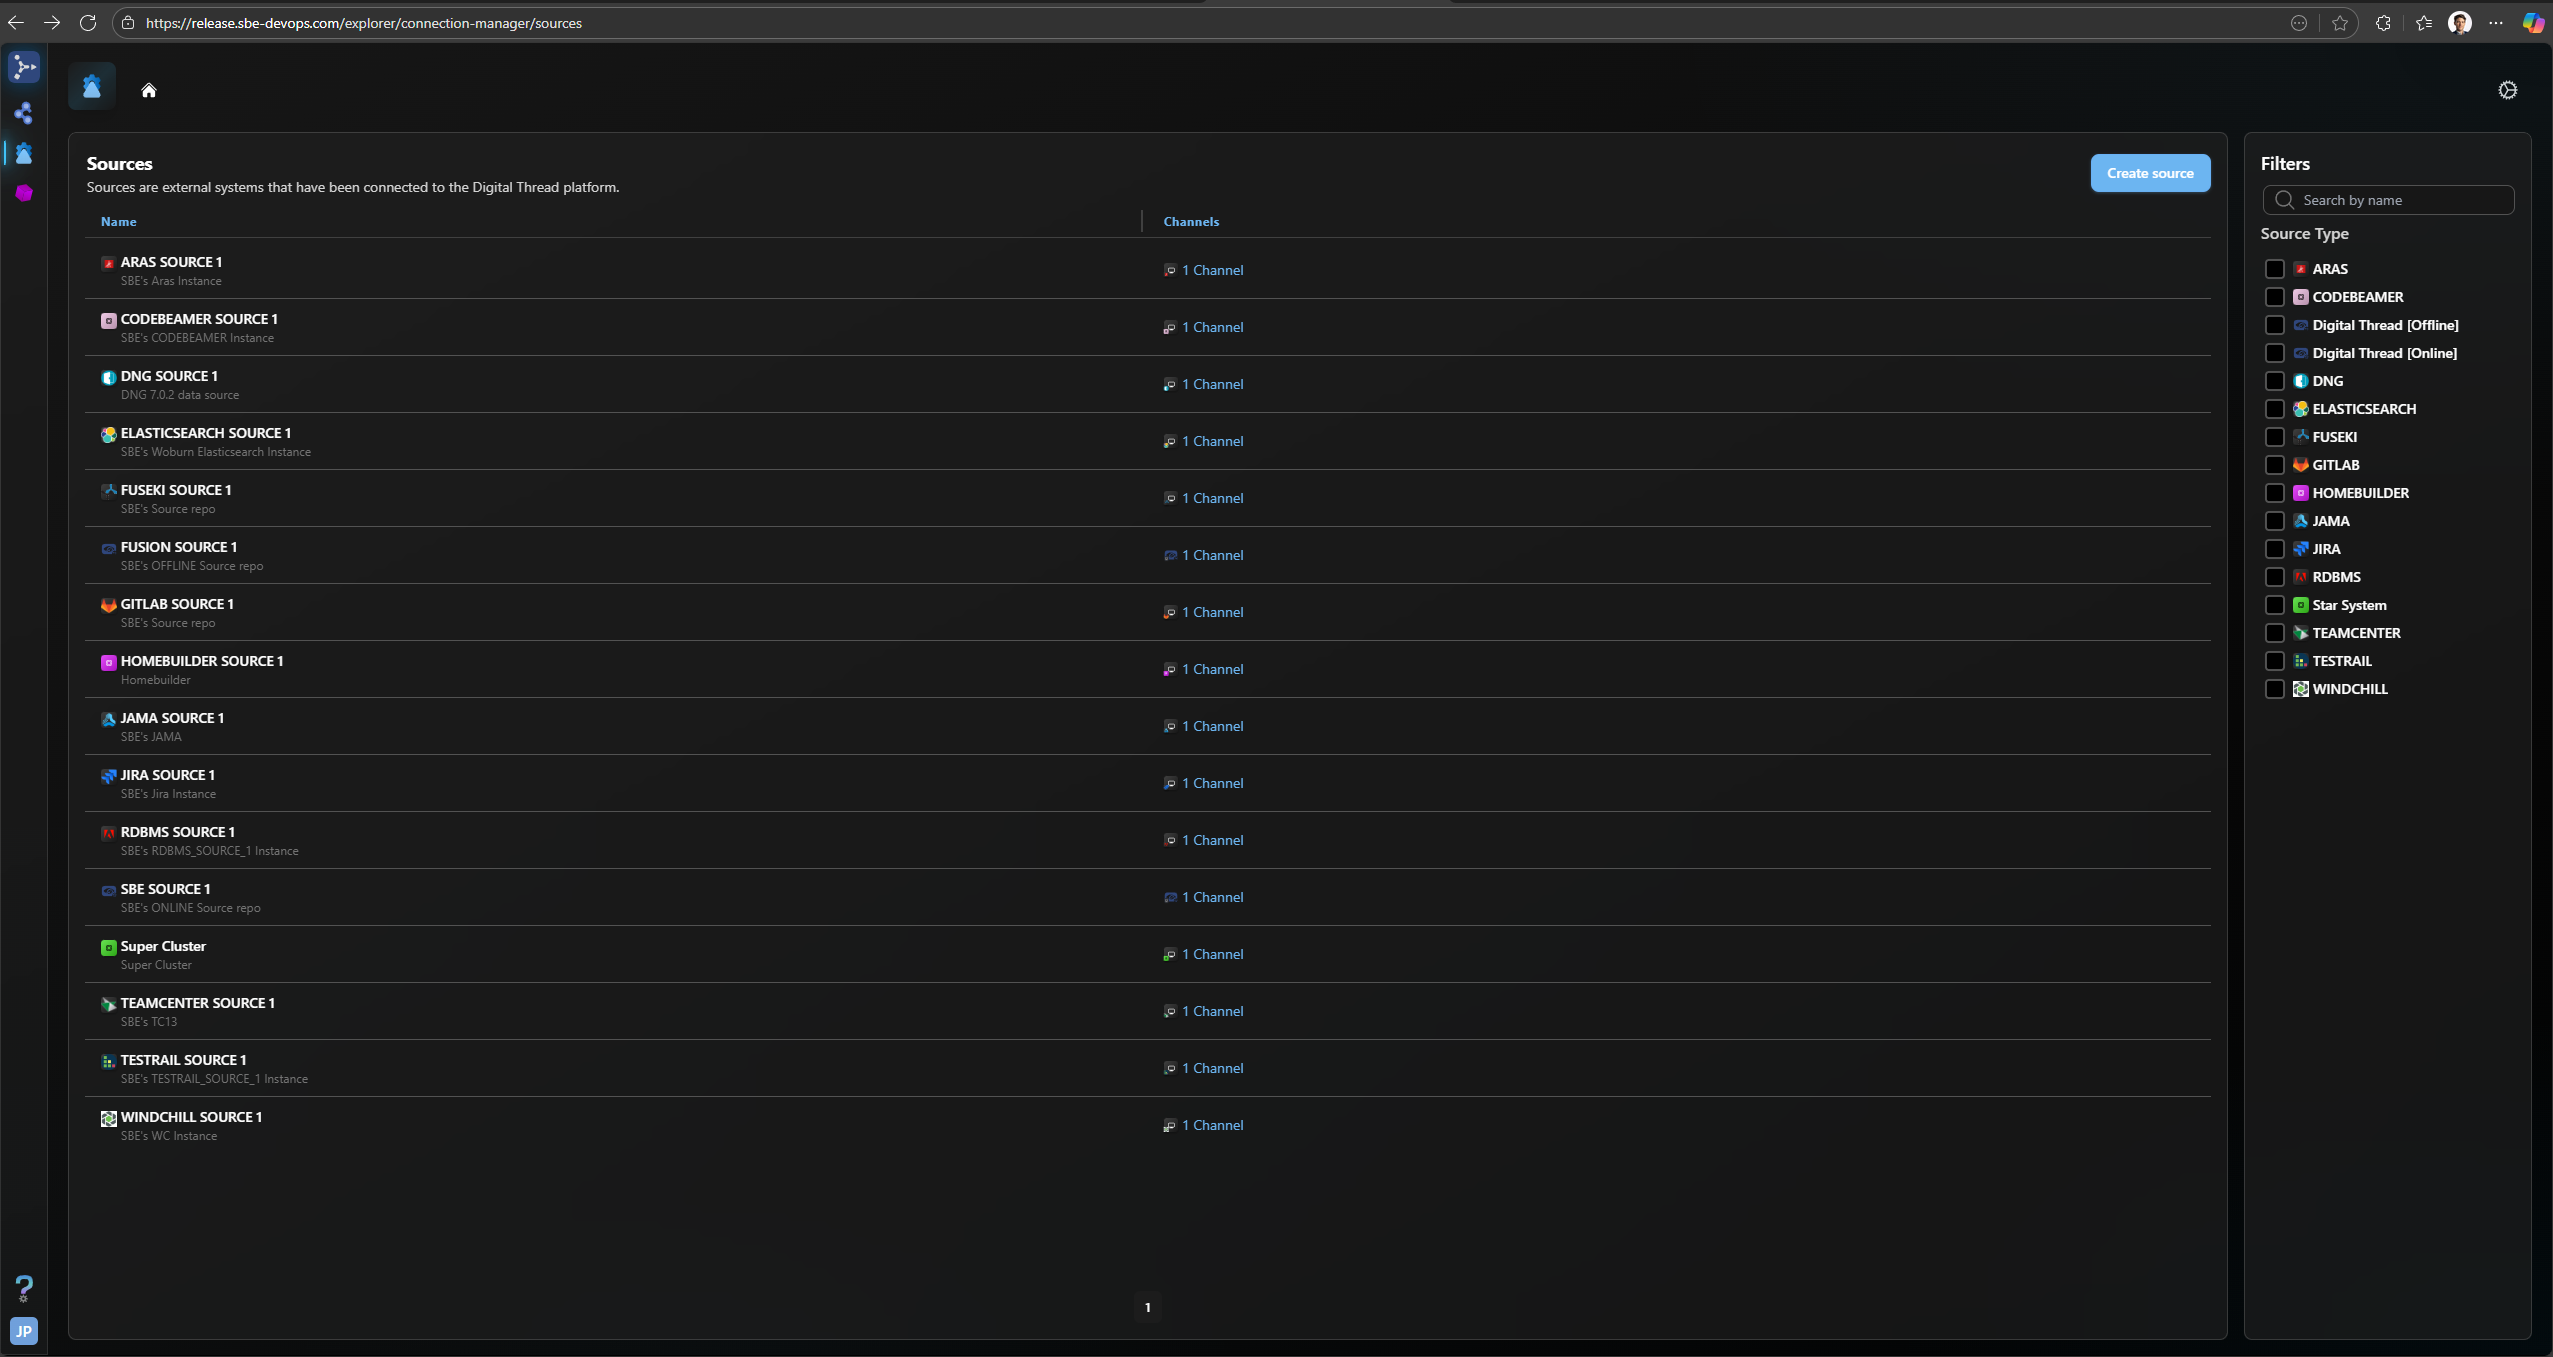Click the Channels column header
2553x1357 pixels.
[1191, 222]
